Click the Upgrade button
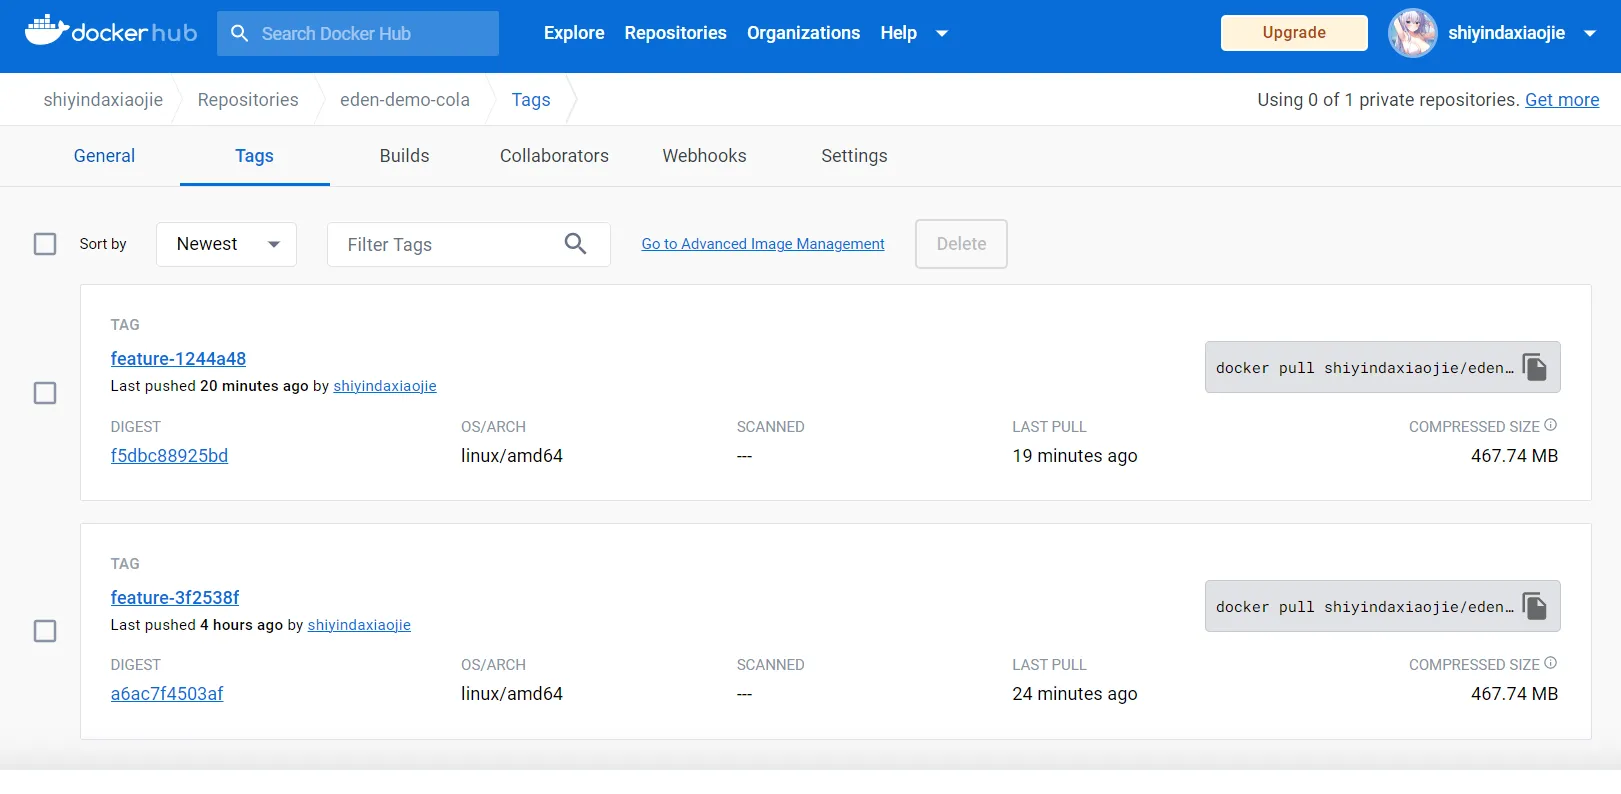The height and width of the screenshot is (794, 1621). [x=1294, y=33]
